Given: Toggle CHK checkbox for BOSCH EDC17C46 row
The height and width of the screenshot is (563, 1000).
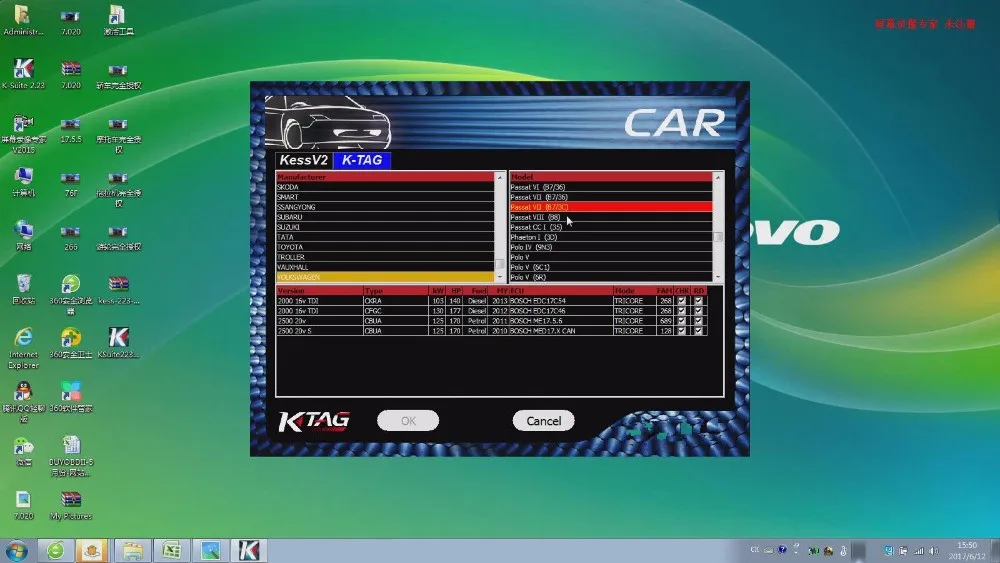Looking at the screenshot, I should click(682, 311).
